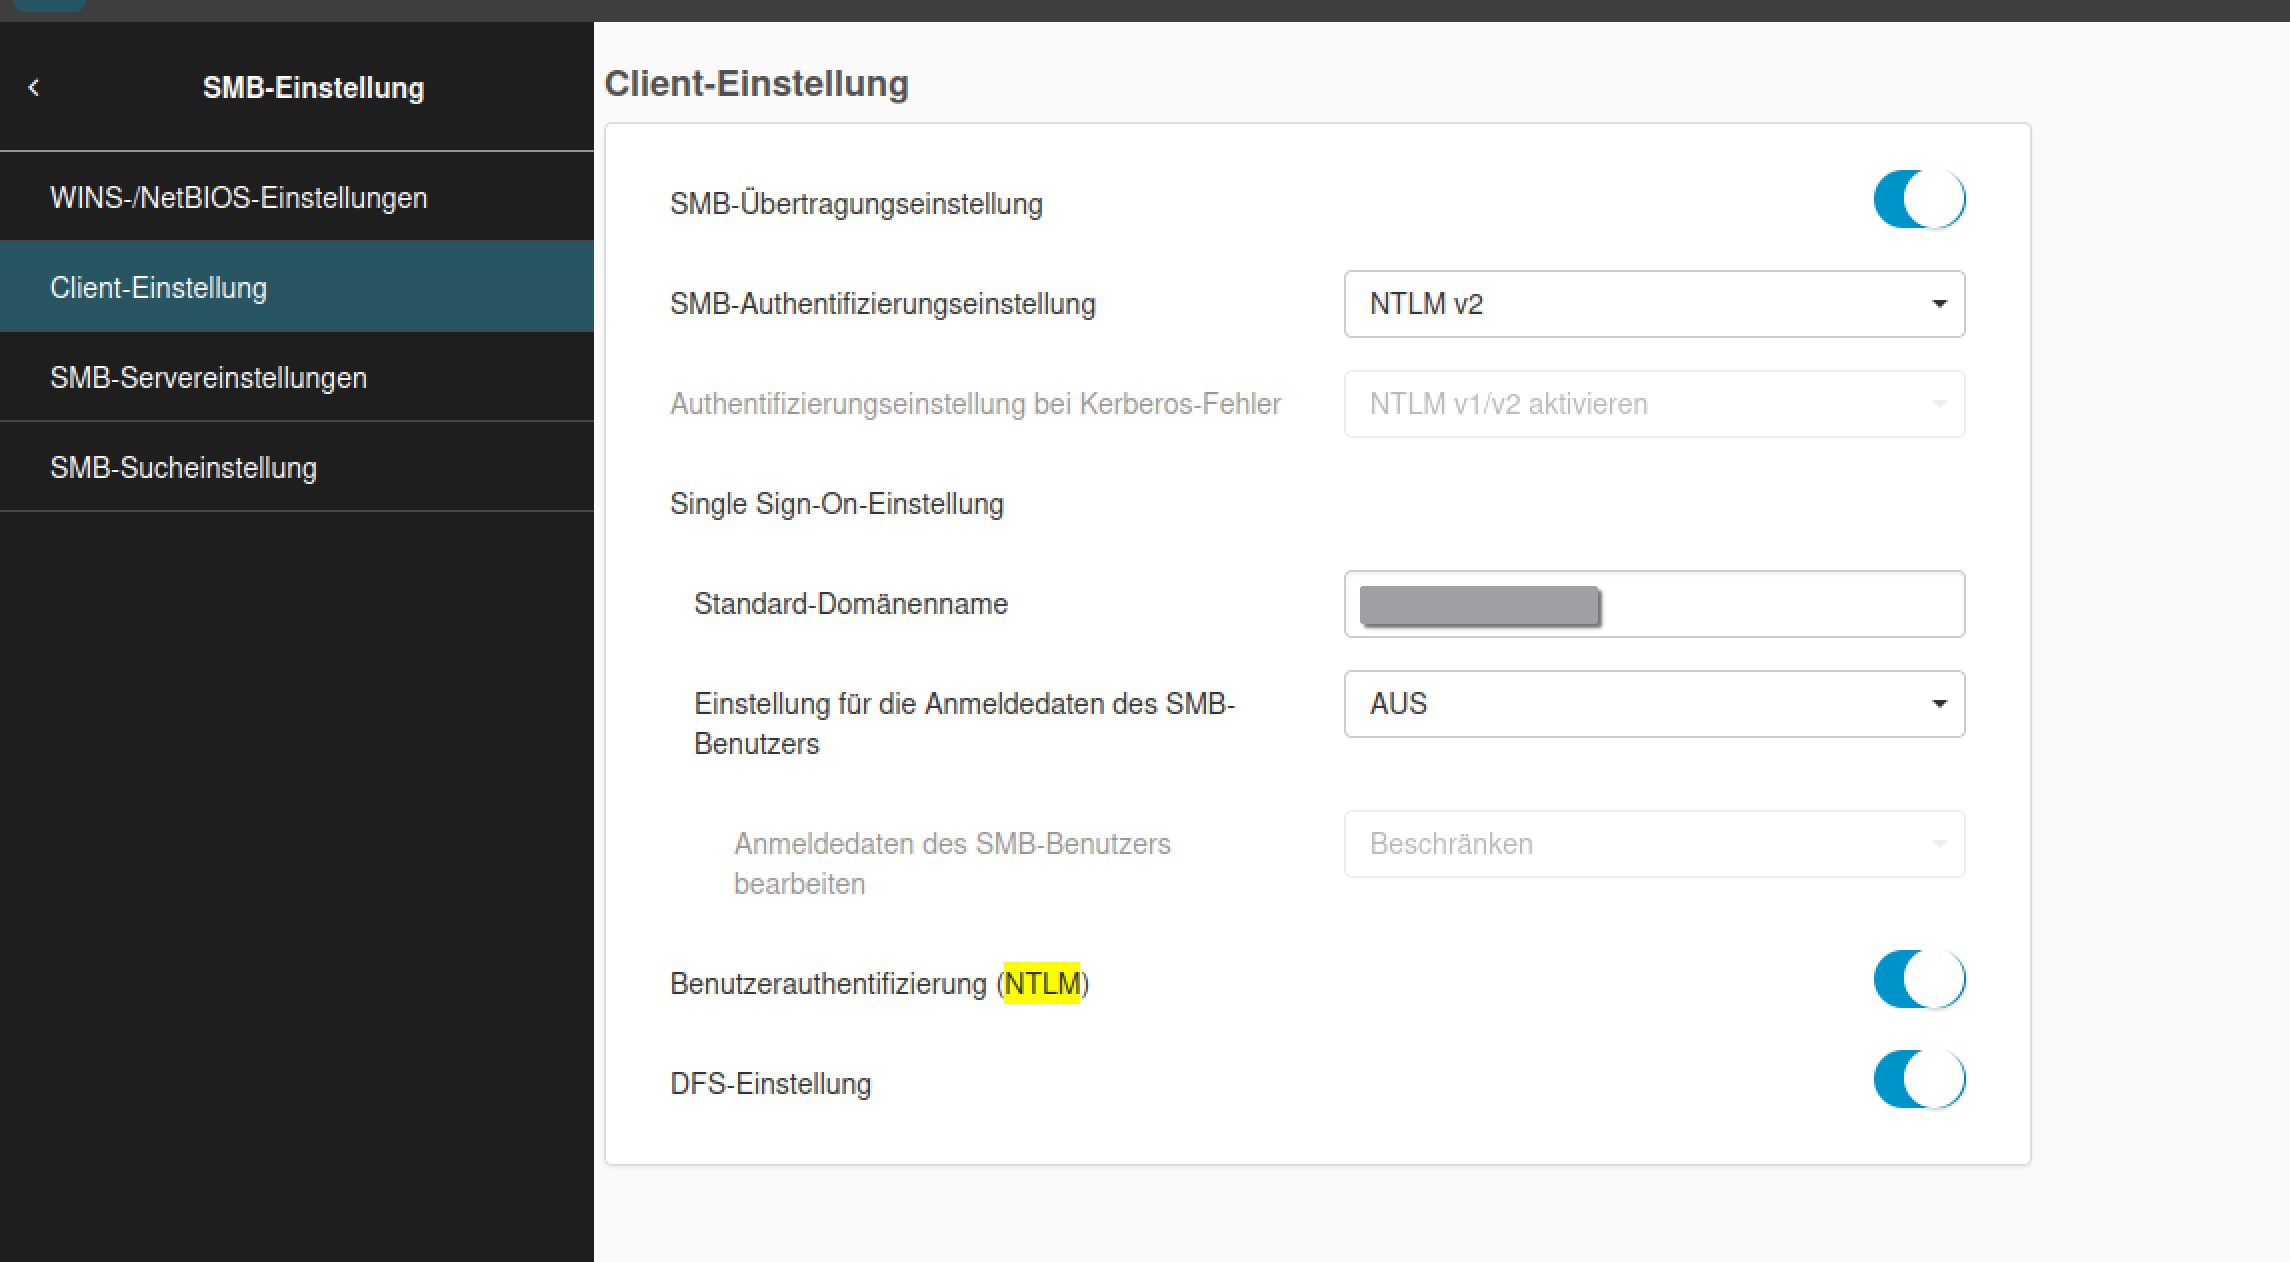This screenshot has height=1262, width=2290.
Task: Open the NTLM v2 authentication dropdown
Action: click(x=1653, y=304)
